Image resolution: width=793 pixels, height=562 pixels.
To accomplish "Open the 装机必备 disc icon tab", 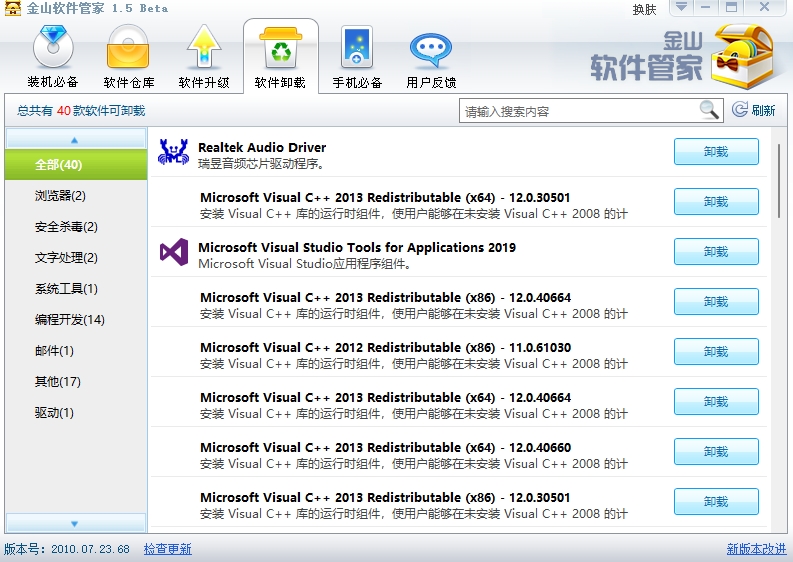I will (x=53, y=49).
